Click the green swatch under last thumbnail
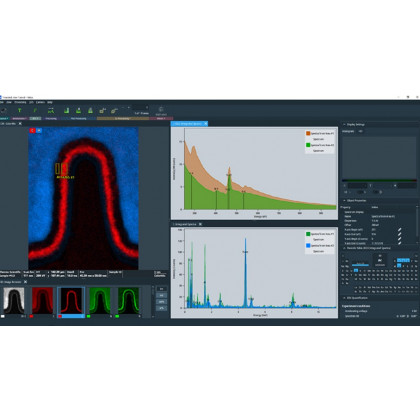Image resolution: width=420 pixels, height=420 pixels. 117,316
